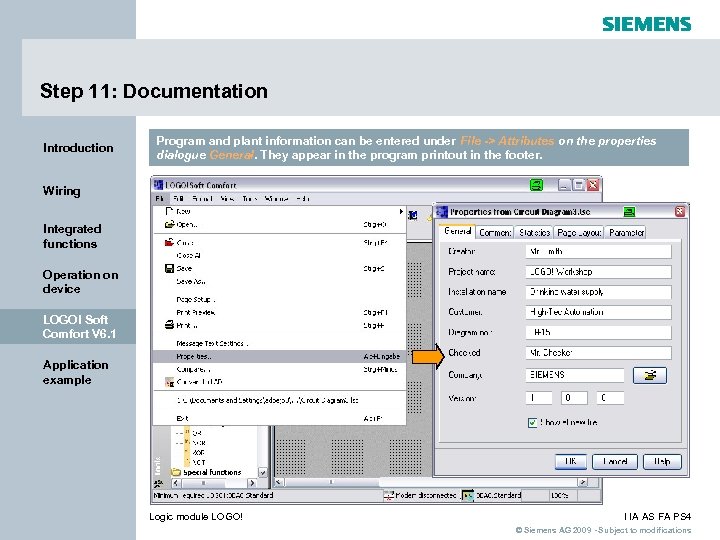Screen dimensions: 720x540
Task: Open the Help menu in the menu bar
Action: coord(303,199)
